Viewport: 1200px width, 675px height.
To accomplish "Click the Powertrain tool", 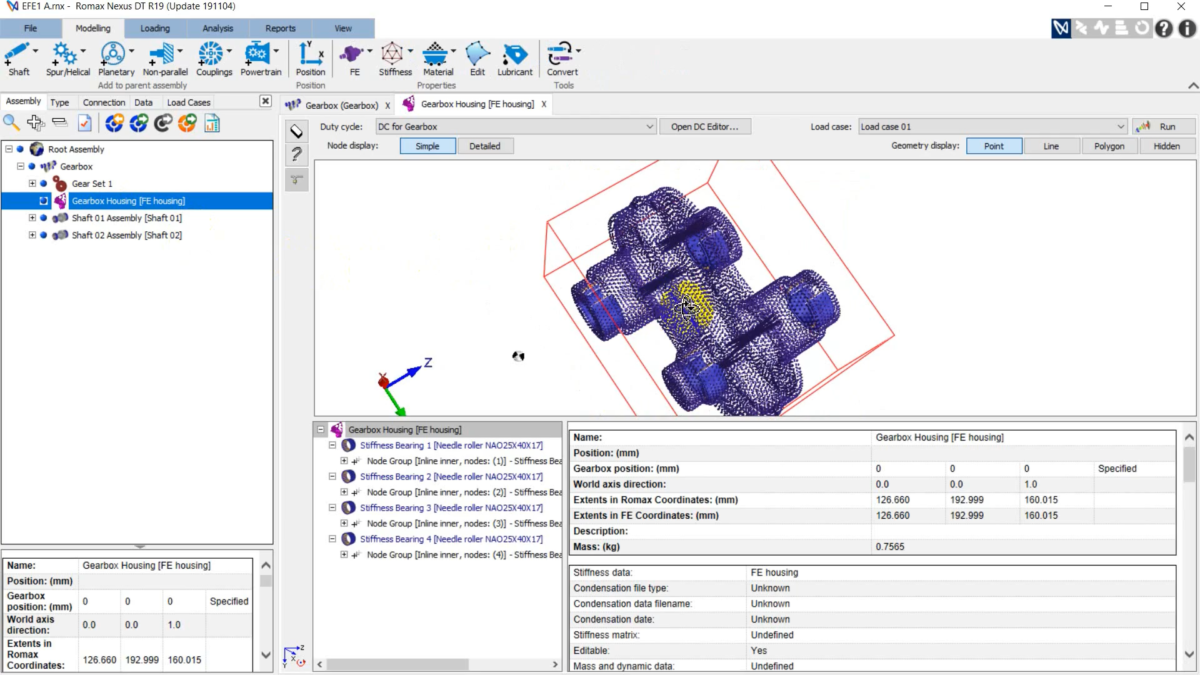I will [261, 58].
